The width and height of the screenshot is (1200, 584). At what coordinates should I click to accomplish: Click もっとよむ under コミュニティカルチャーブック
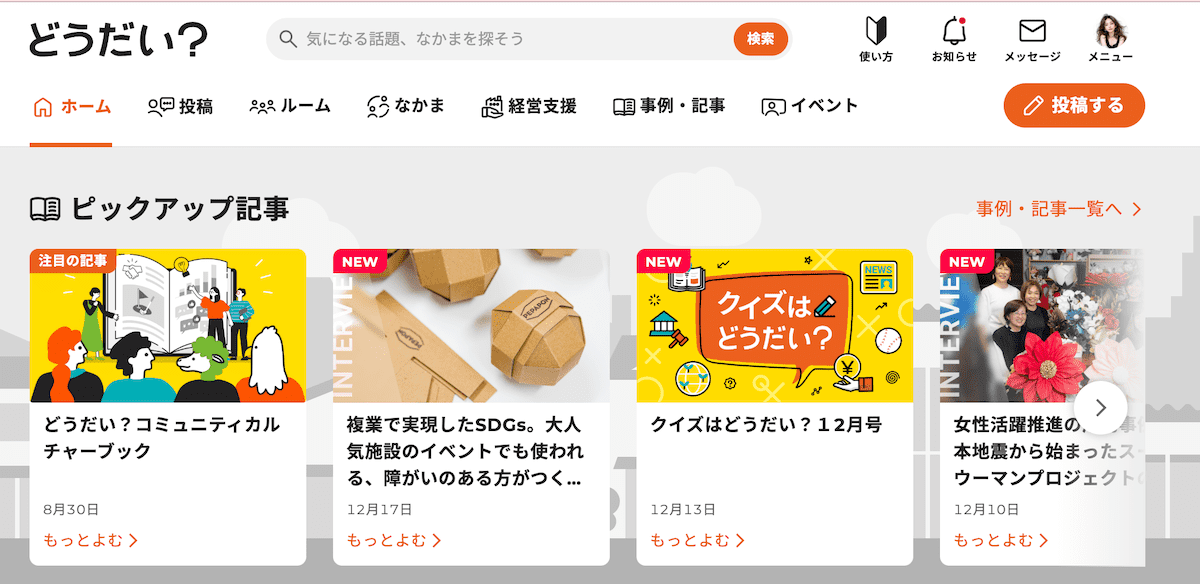(91, 541)
